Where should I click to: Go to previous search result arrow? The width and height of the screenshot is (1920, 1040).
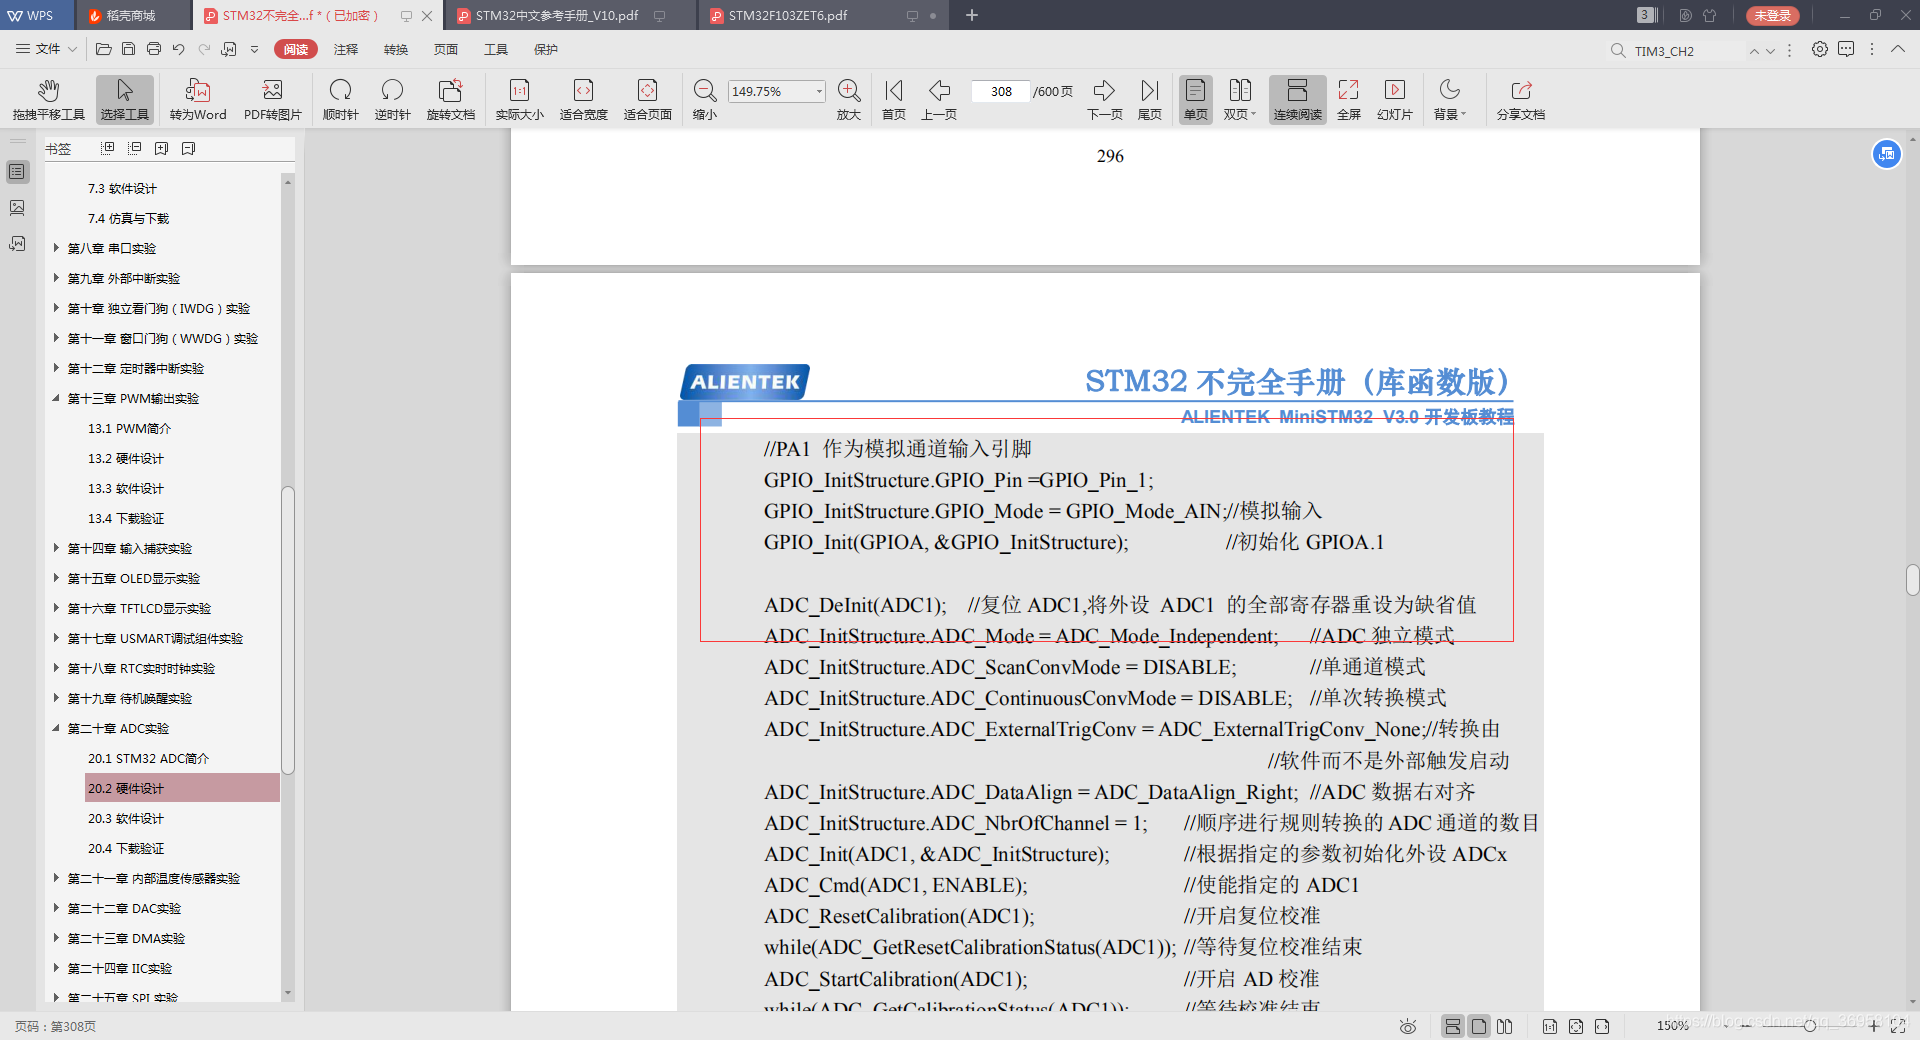click(1754, 51)
